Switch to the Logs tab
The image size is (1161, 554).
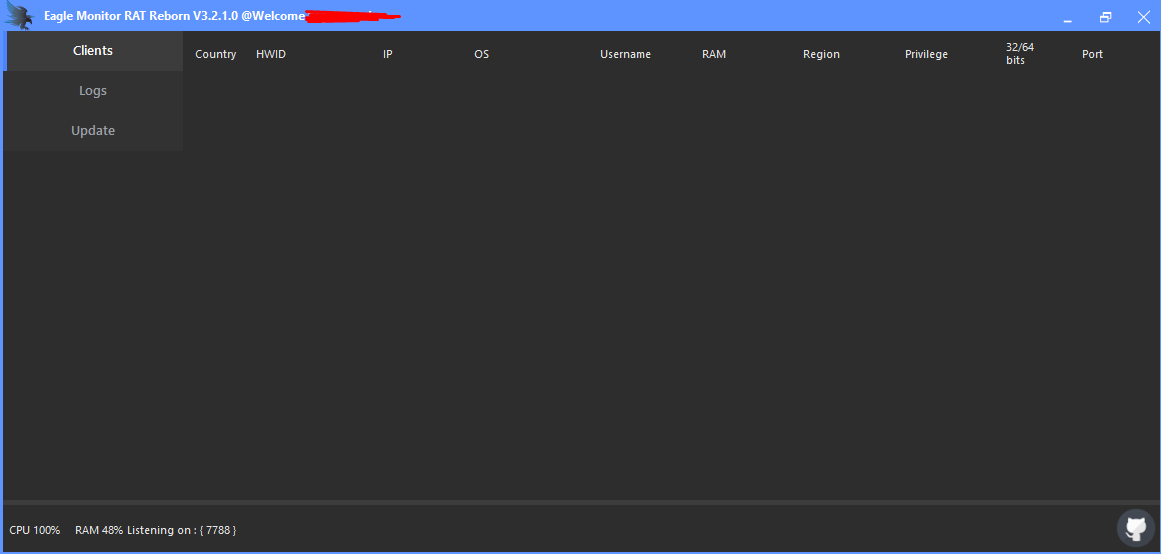(x=93, y=91)
